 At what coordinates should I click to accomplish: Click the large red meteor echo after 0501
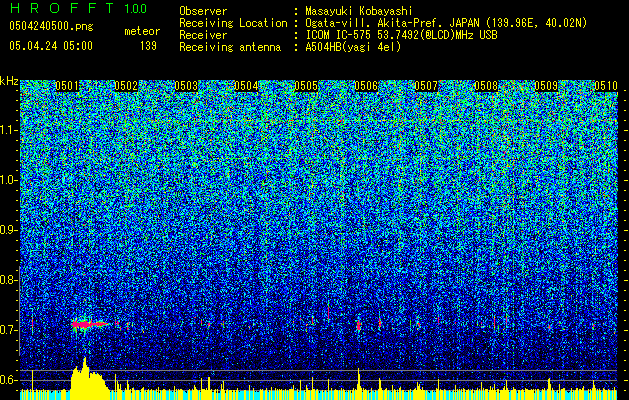coord(89,323)
